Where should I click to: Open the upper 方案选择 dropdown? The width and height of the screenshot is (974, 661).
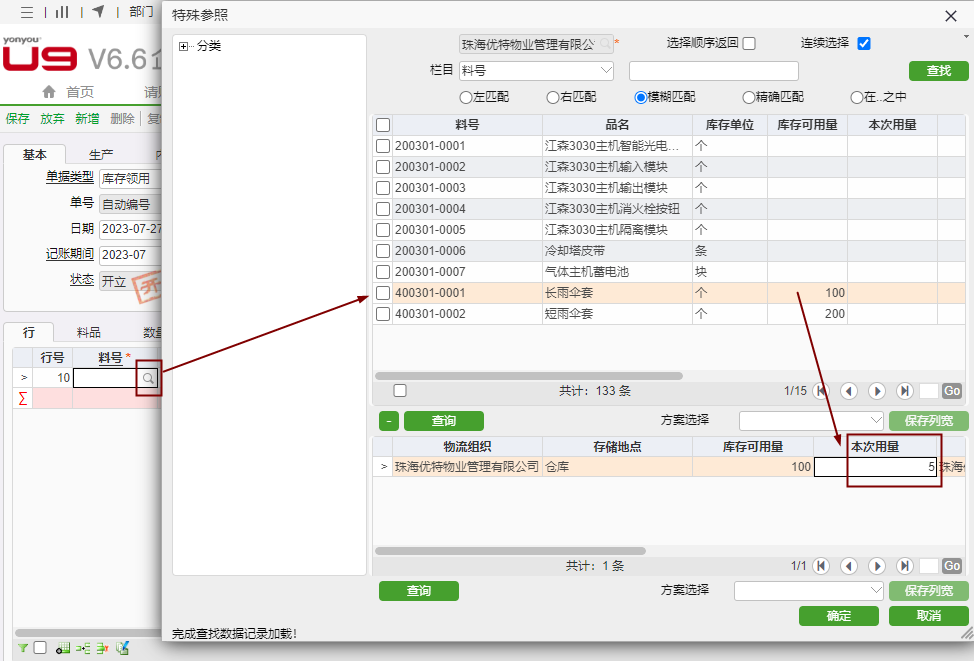(811, 421)
